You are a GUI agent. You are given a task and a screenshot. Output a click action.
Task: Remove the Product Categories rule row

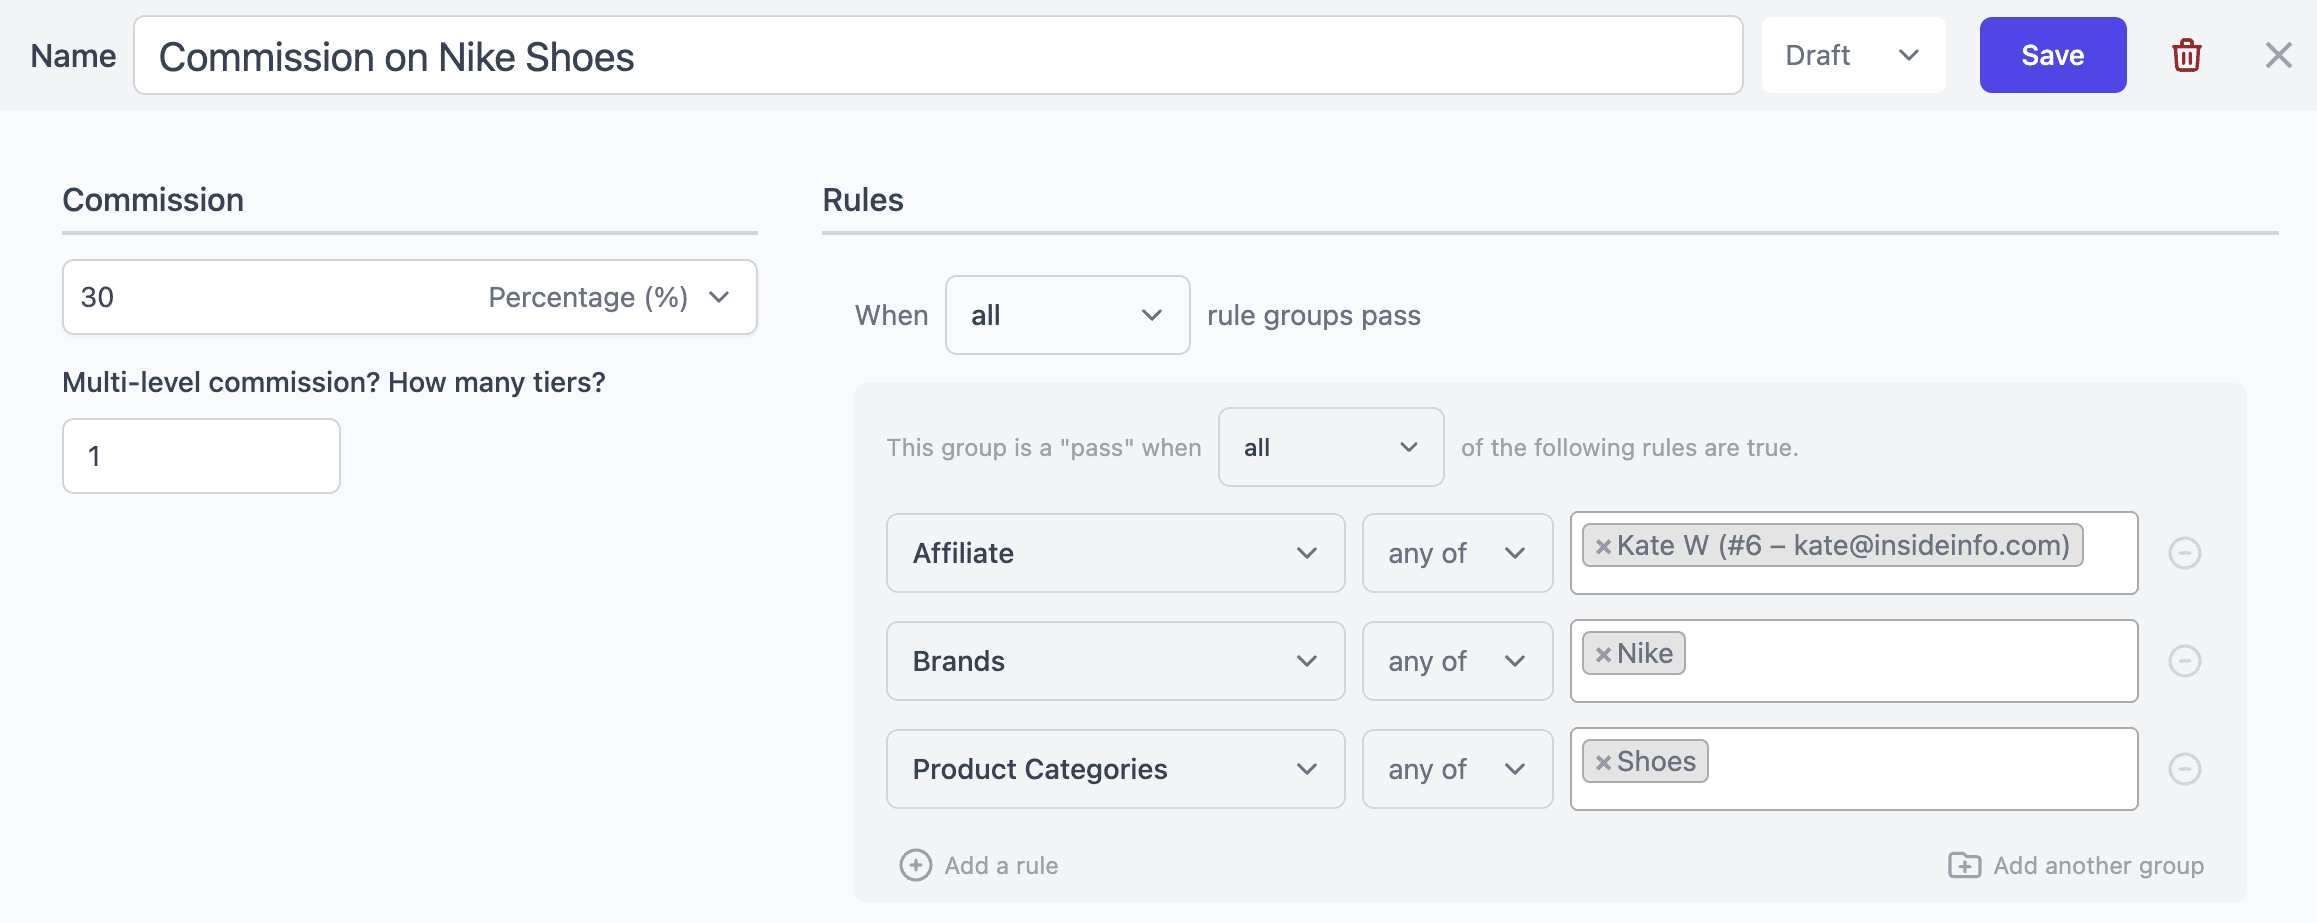click(x=2184, y=769)
